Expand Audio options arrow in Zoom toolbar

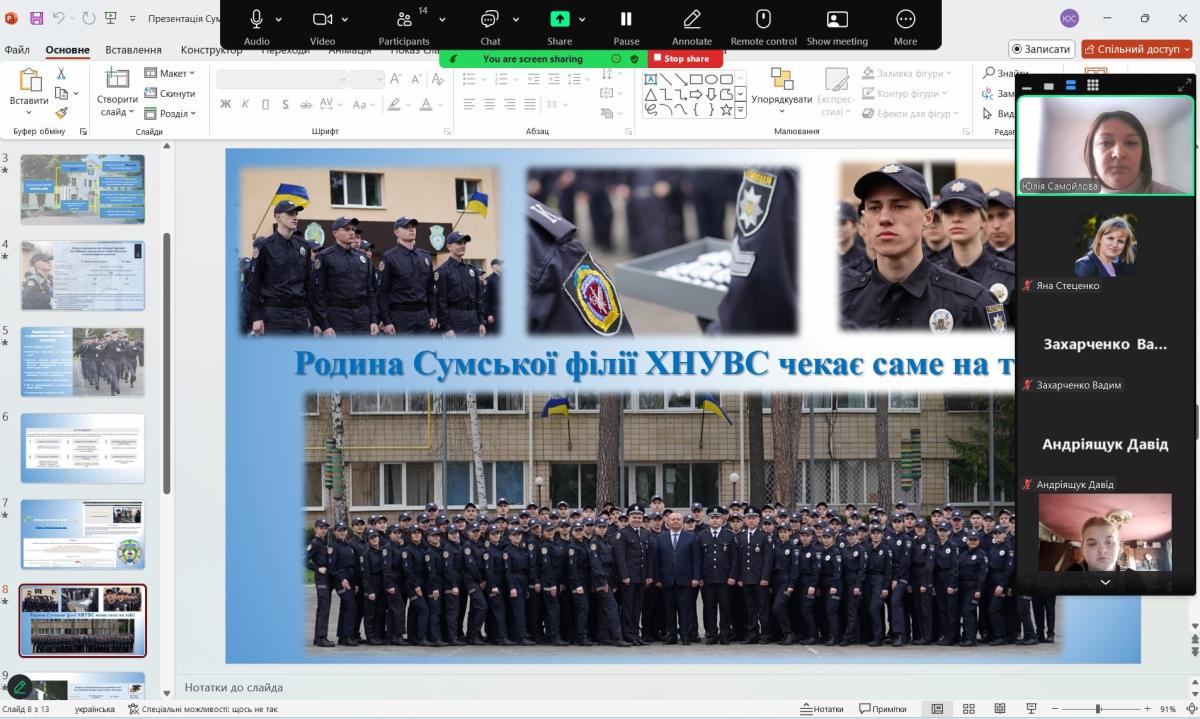pyautogui.click(x=278, y=19)
